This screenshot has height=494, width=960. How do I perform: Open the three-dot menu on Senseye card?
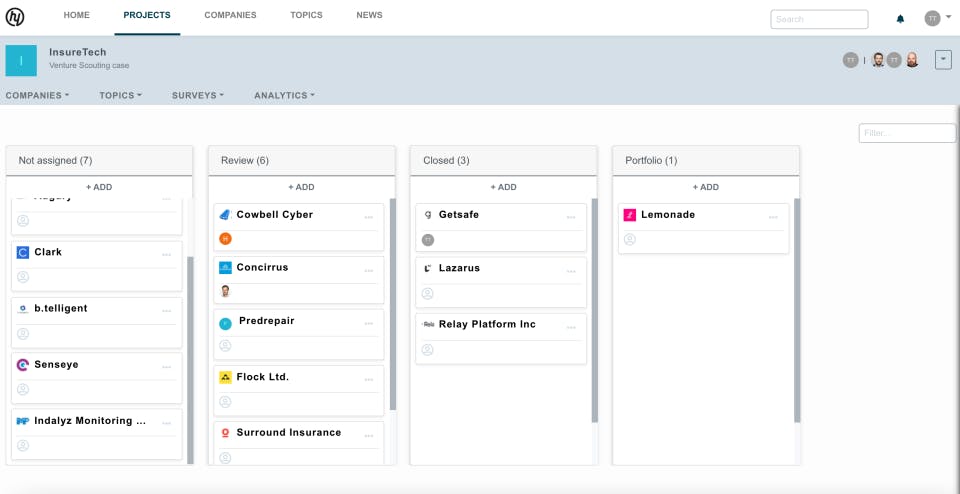[x=167, y=367]
